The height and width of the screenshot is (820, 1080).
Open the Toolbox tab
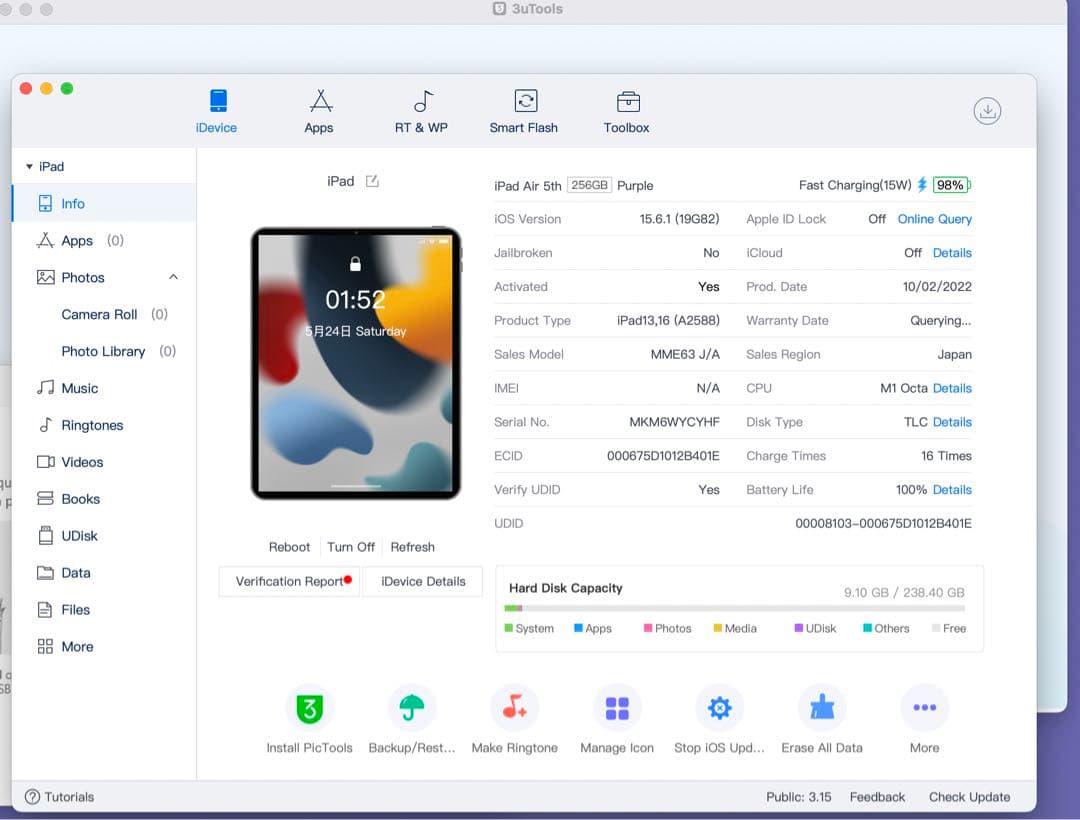coord(627,112)
